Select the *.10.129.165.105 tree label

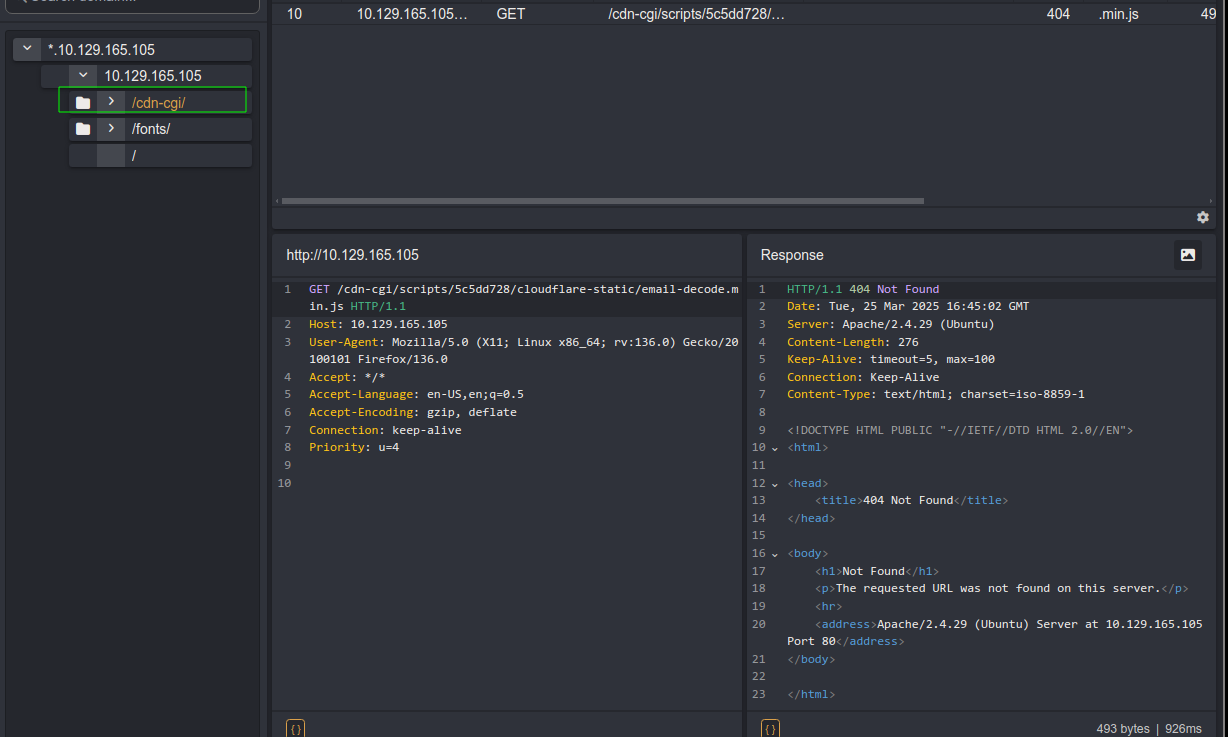point(101,49)
